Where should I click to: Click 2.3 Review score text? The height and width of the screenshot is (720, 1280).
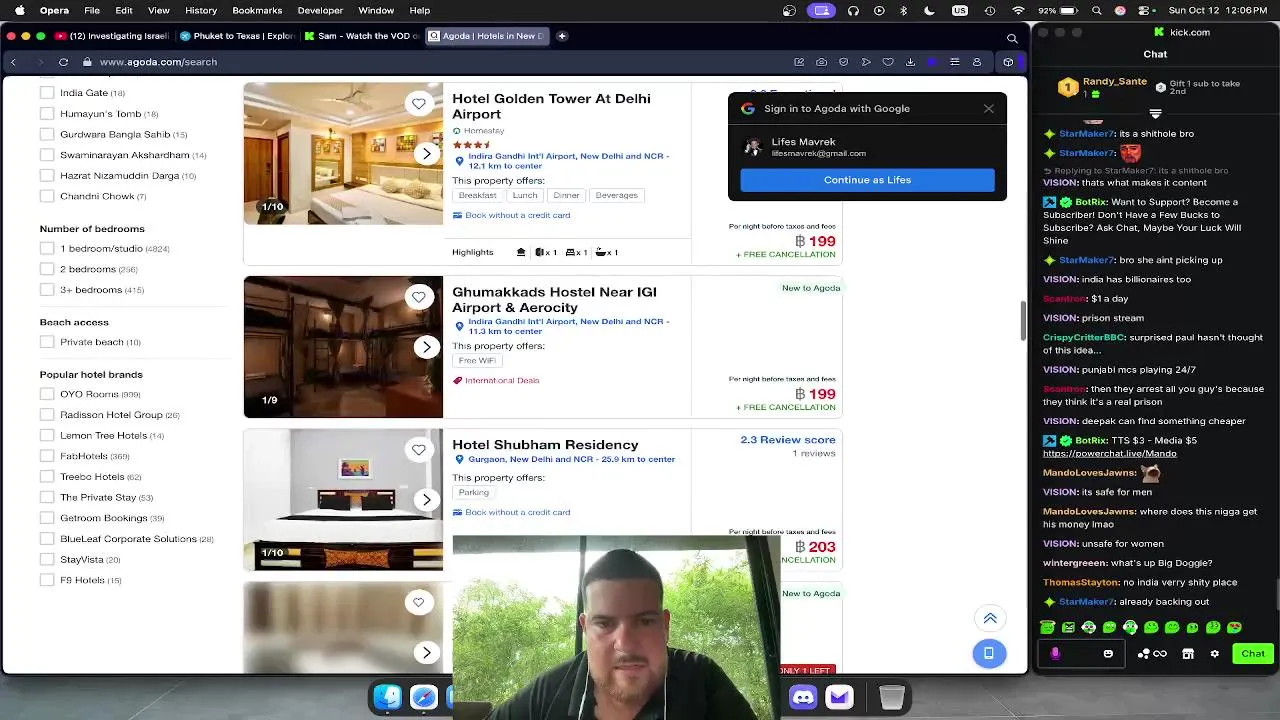[787, 440]
